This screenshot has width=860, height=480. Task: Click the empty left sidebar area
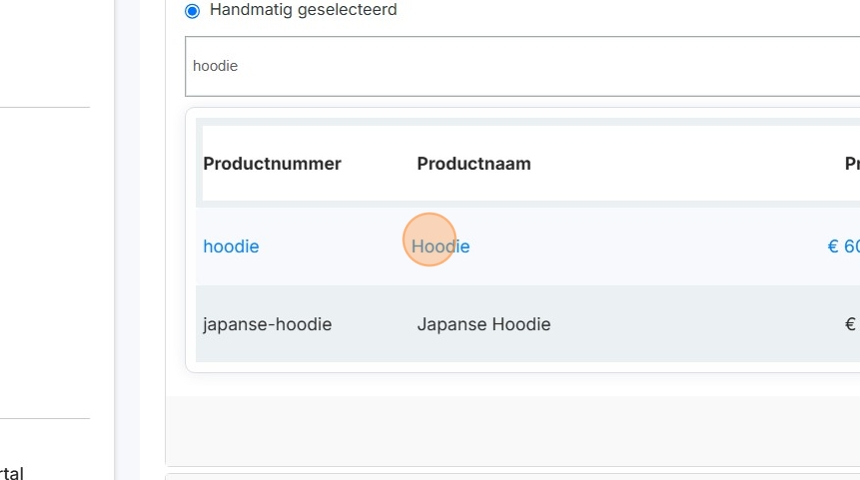(x=45, y=260)
